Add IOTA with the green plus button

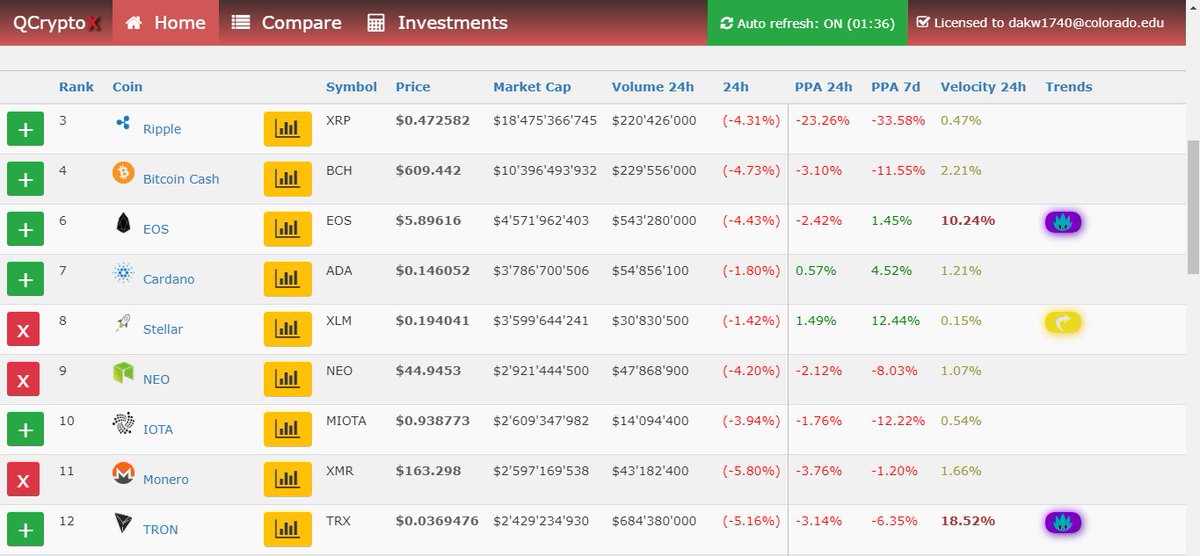(x=25, y=429)
